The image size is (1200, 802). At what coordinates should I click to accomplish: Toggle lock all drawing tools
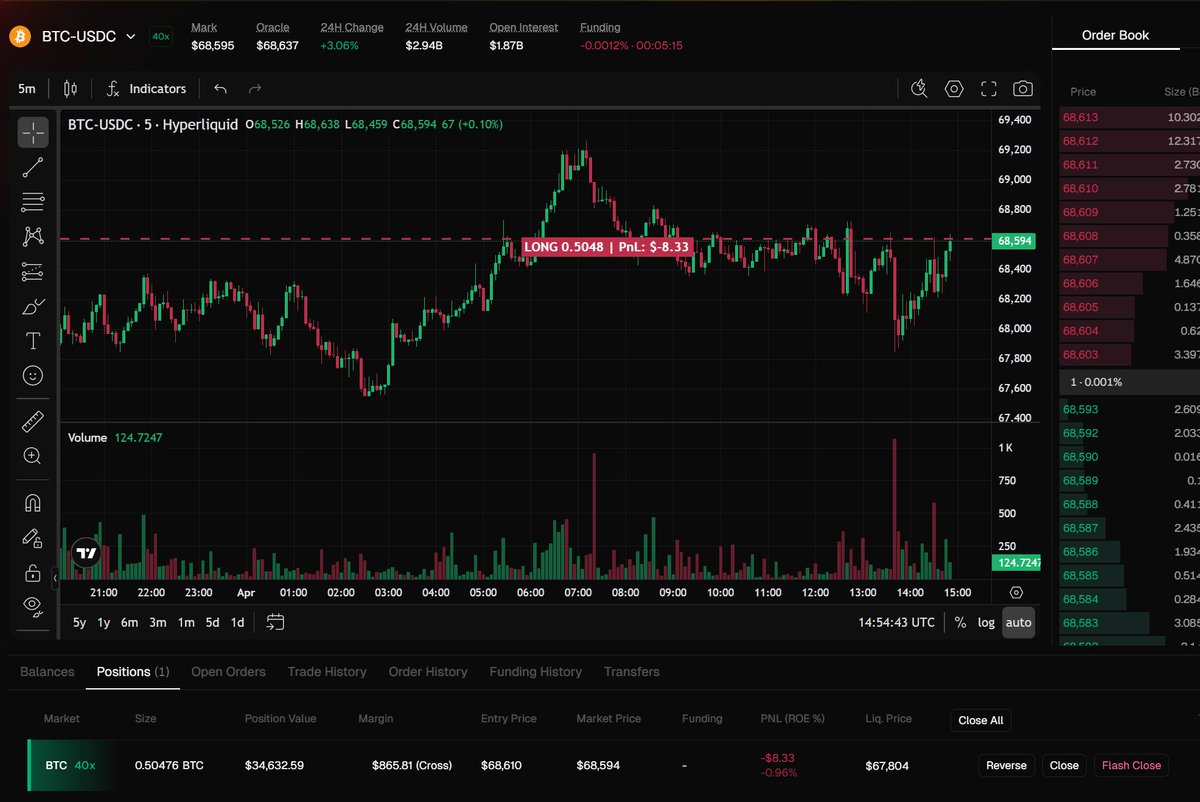(33, 573)
